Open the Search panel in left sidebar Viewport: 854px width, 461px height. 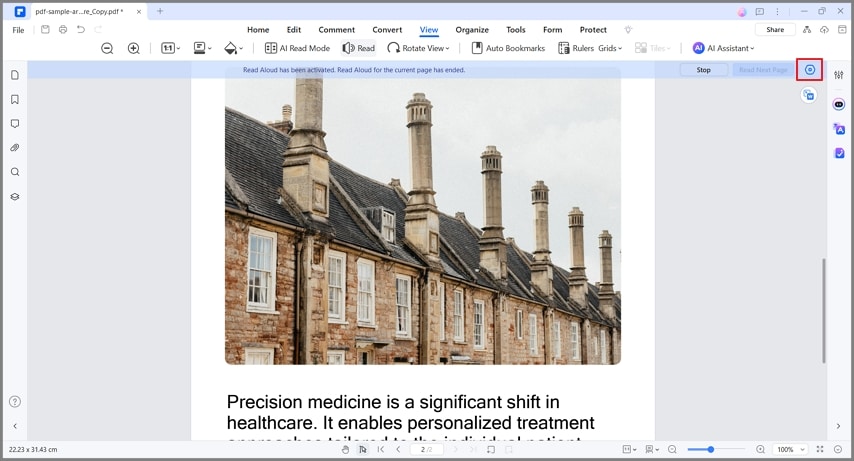click(x=15, y=172)
